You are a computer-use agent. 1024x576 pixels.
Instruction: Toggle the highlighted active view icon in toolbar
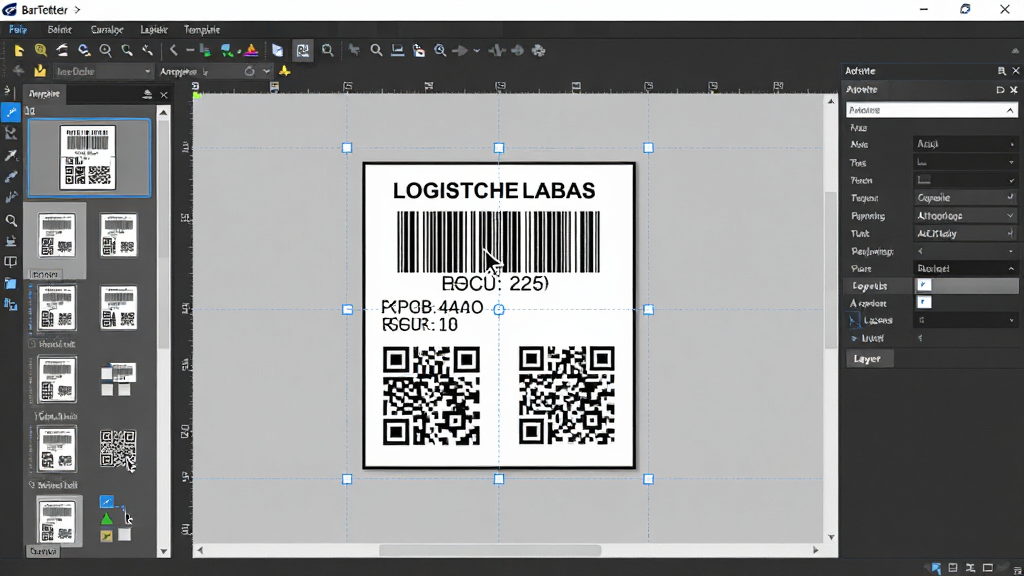coord(302,50)
